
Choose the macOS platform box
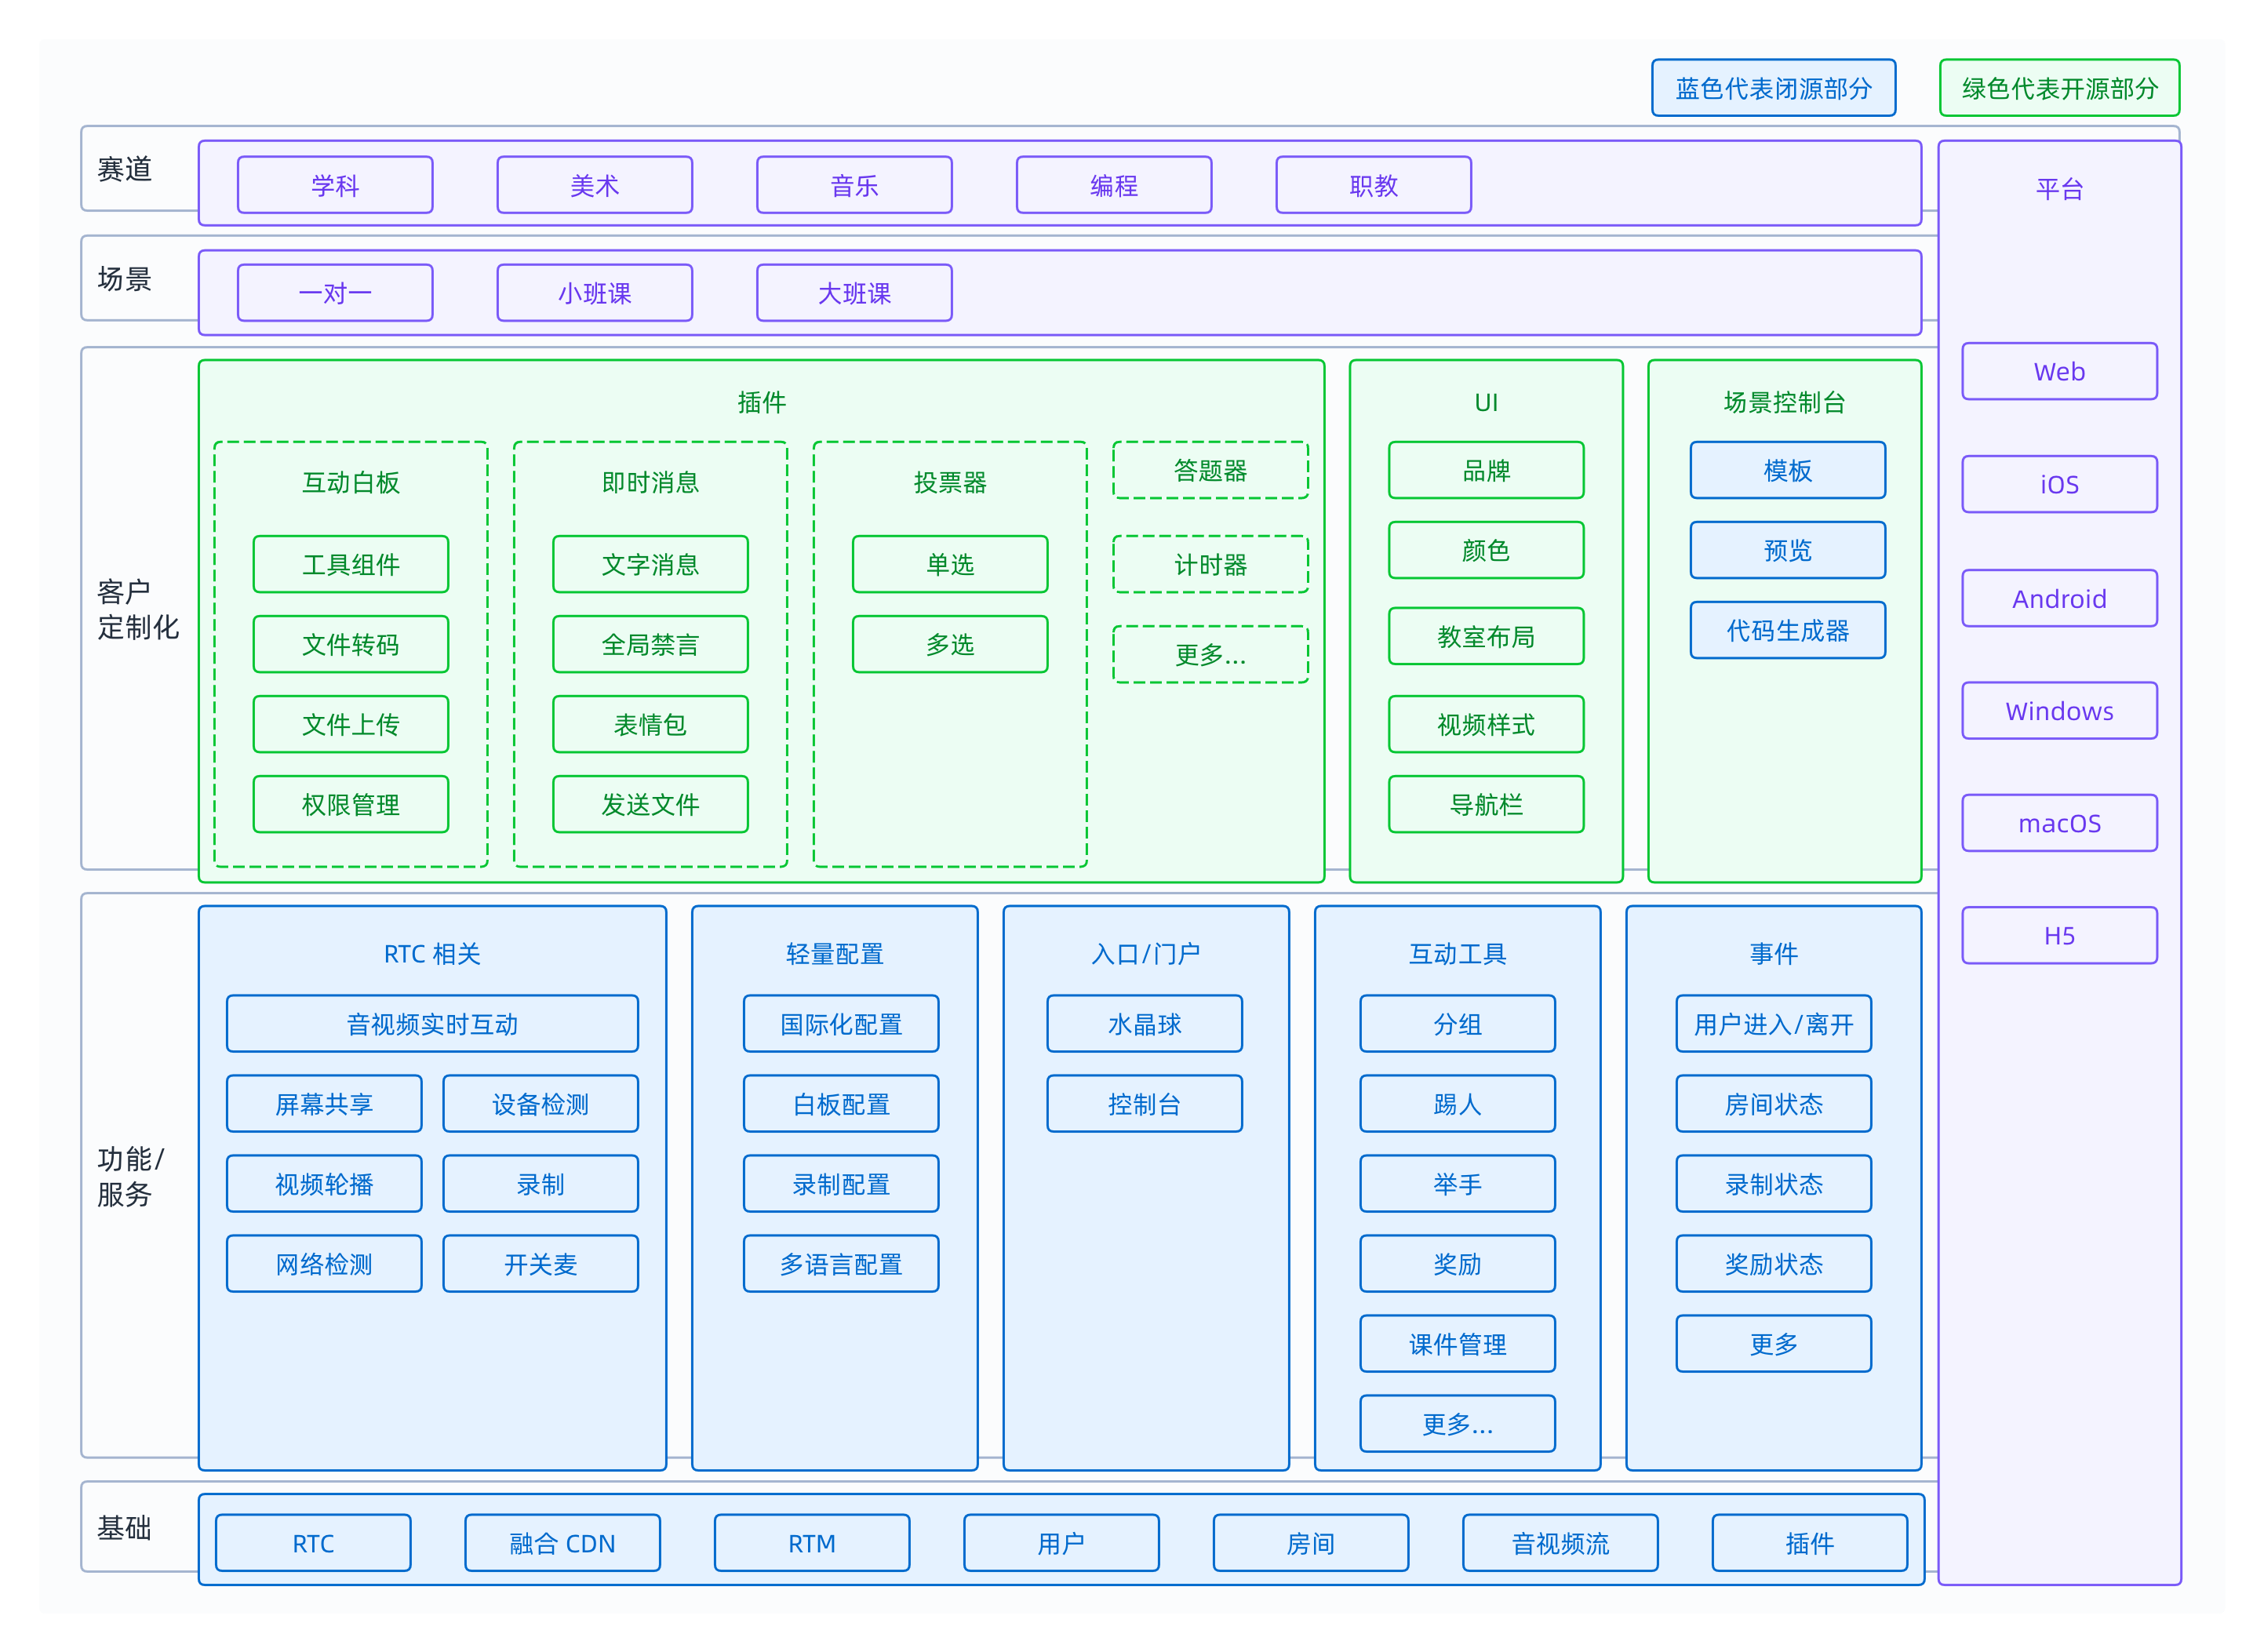tap(2059, 823)
